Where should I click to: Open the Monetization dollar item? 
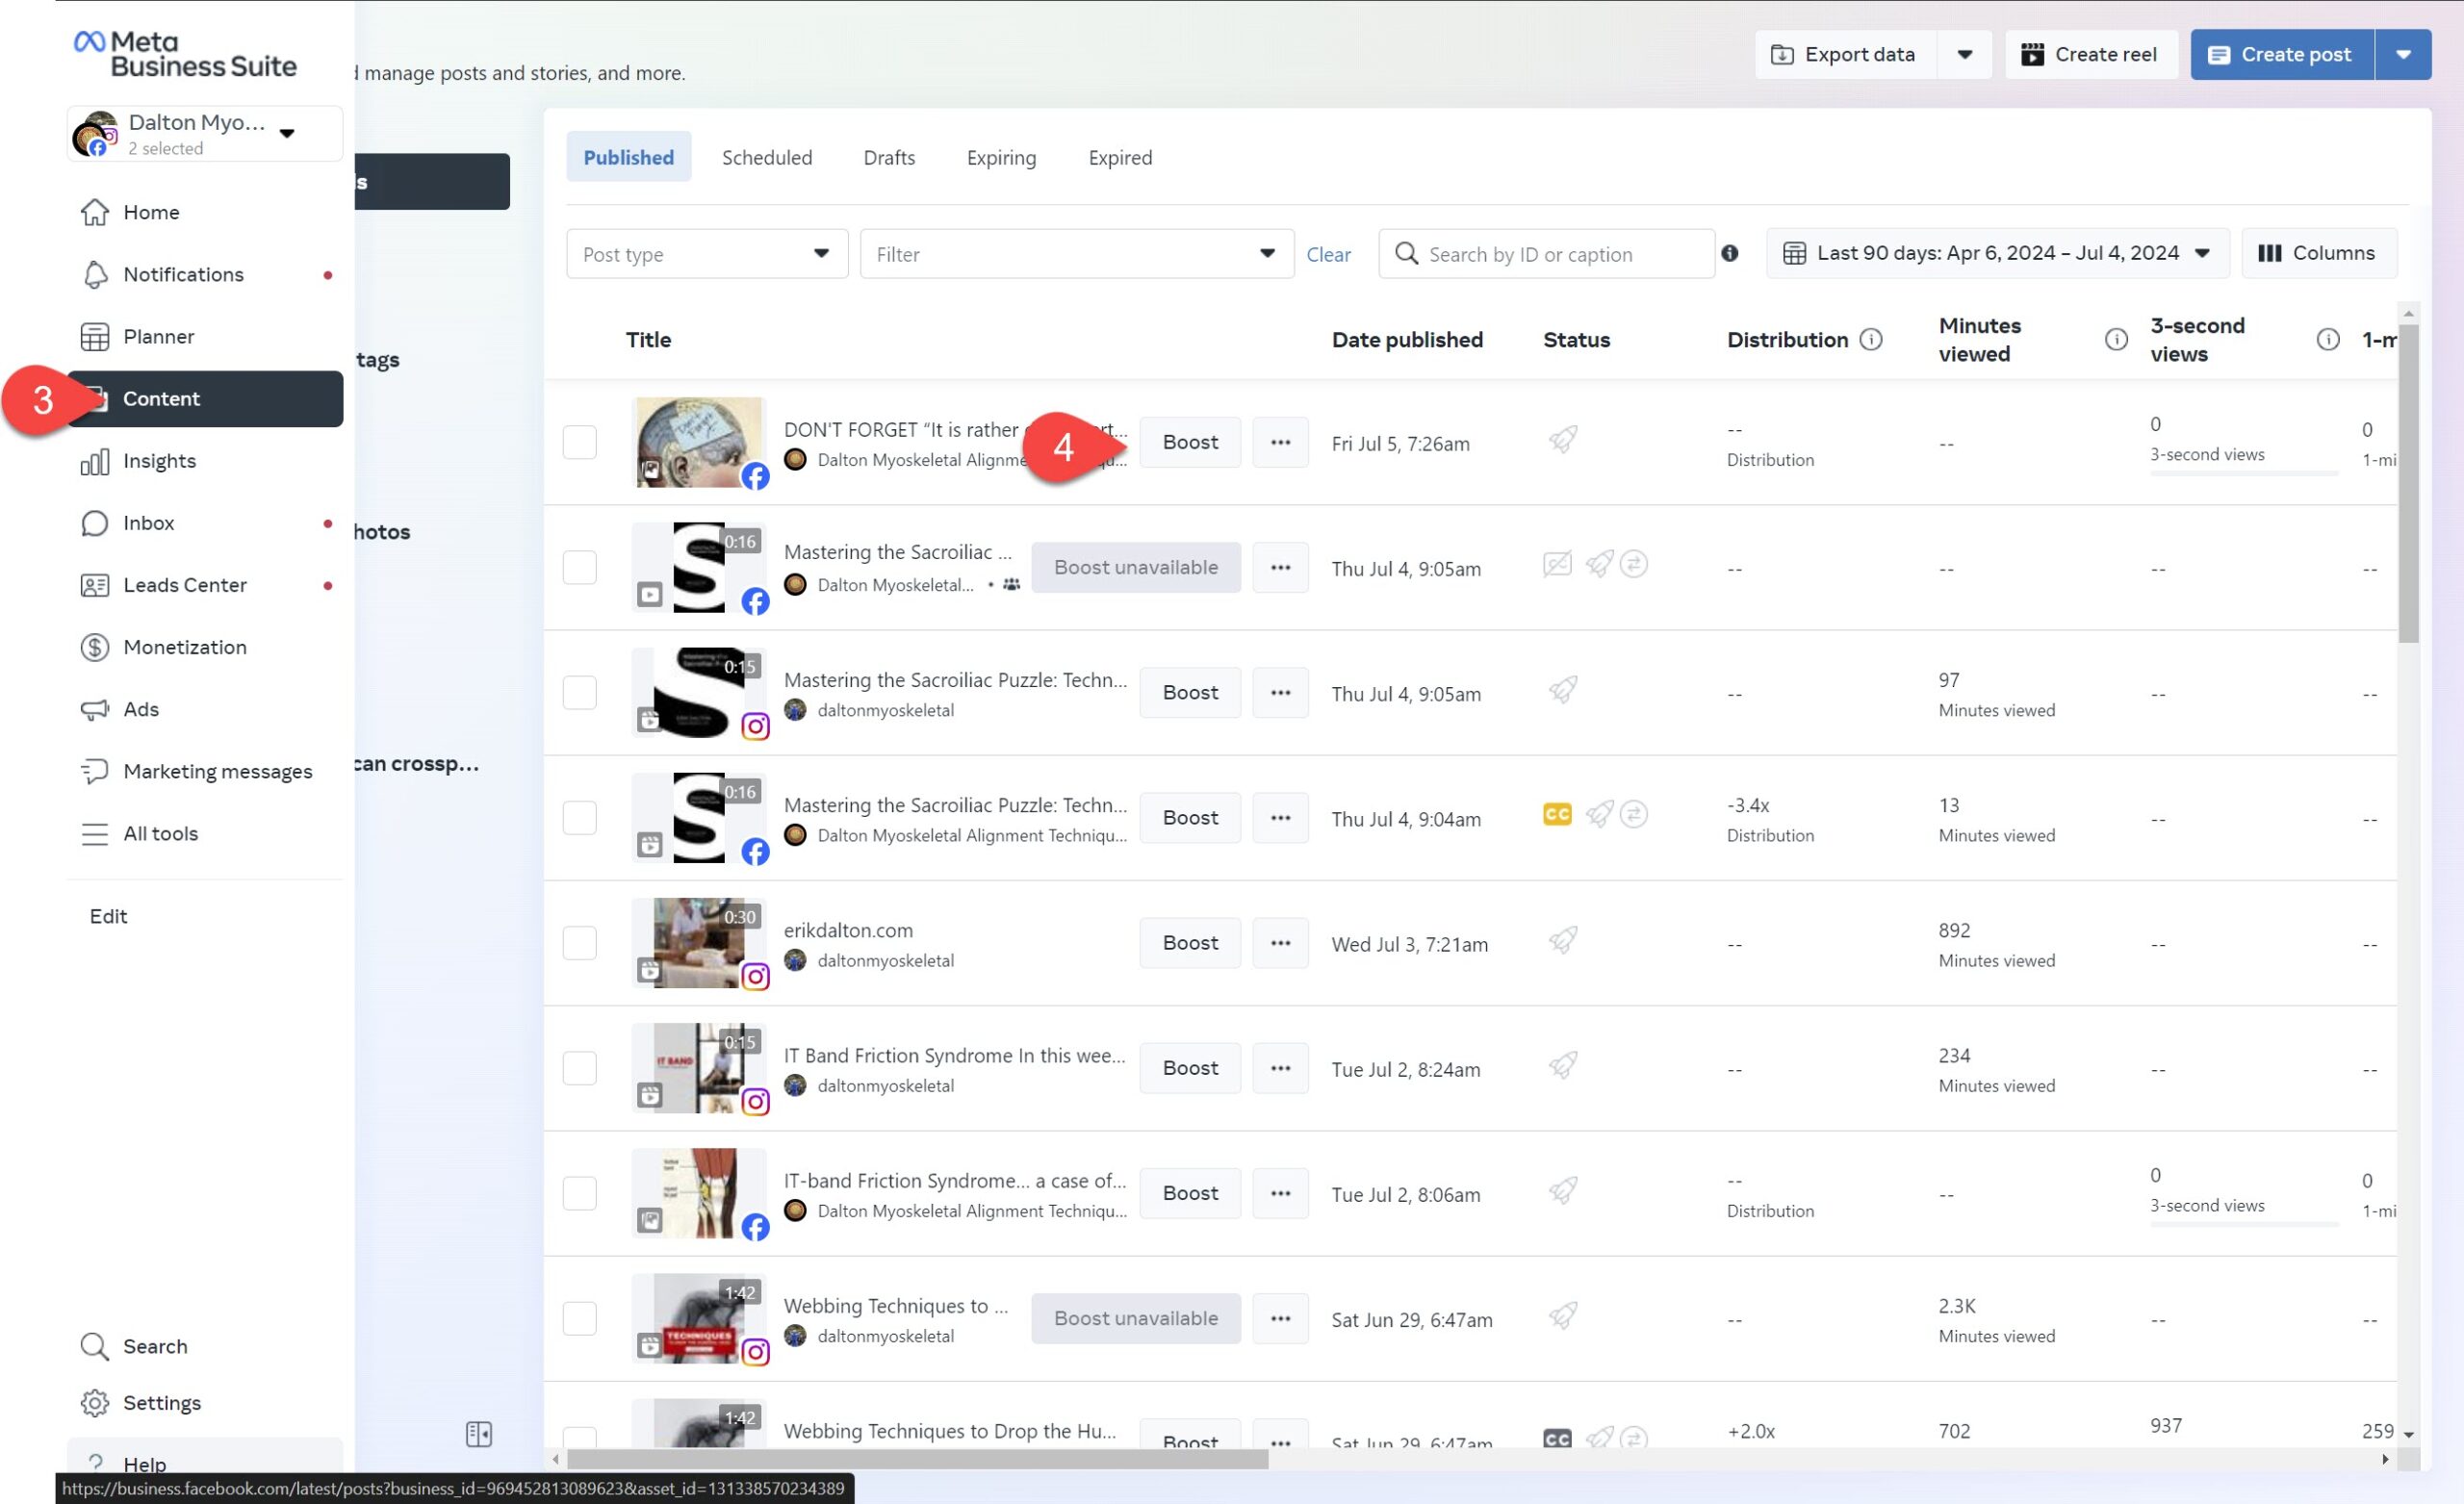(x=205, y=647)
